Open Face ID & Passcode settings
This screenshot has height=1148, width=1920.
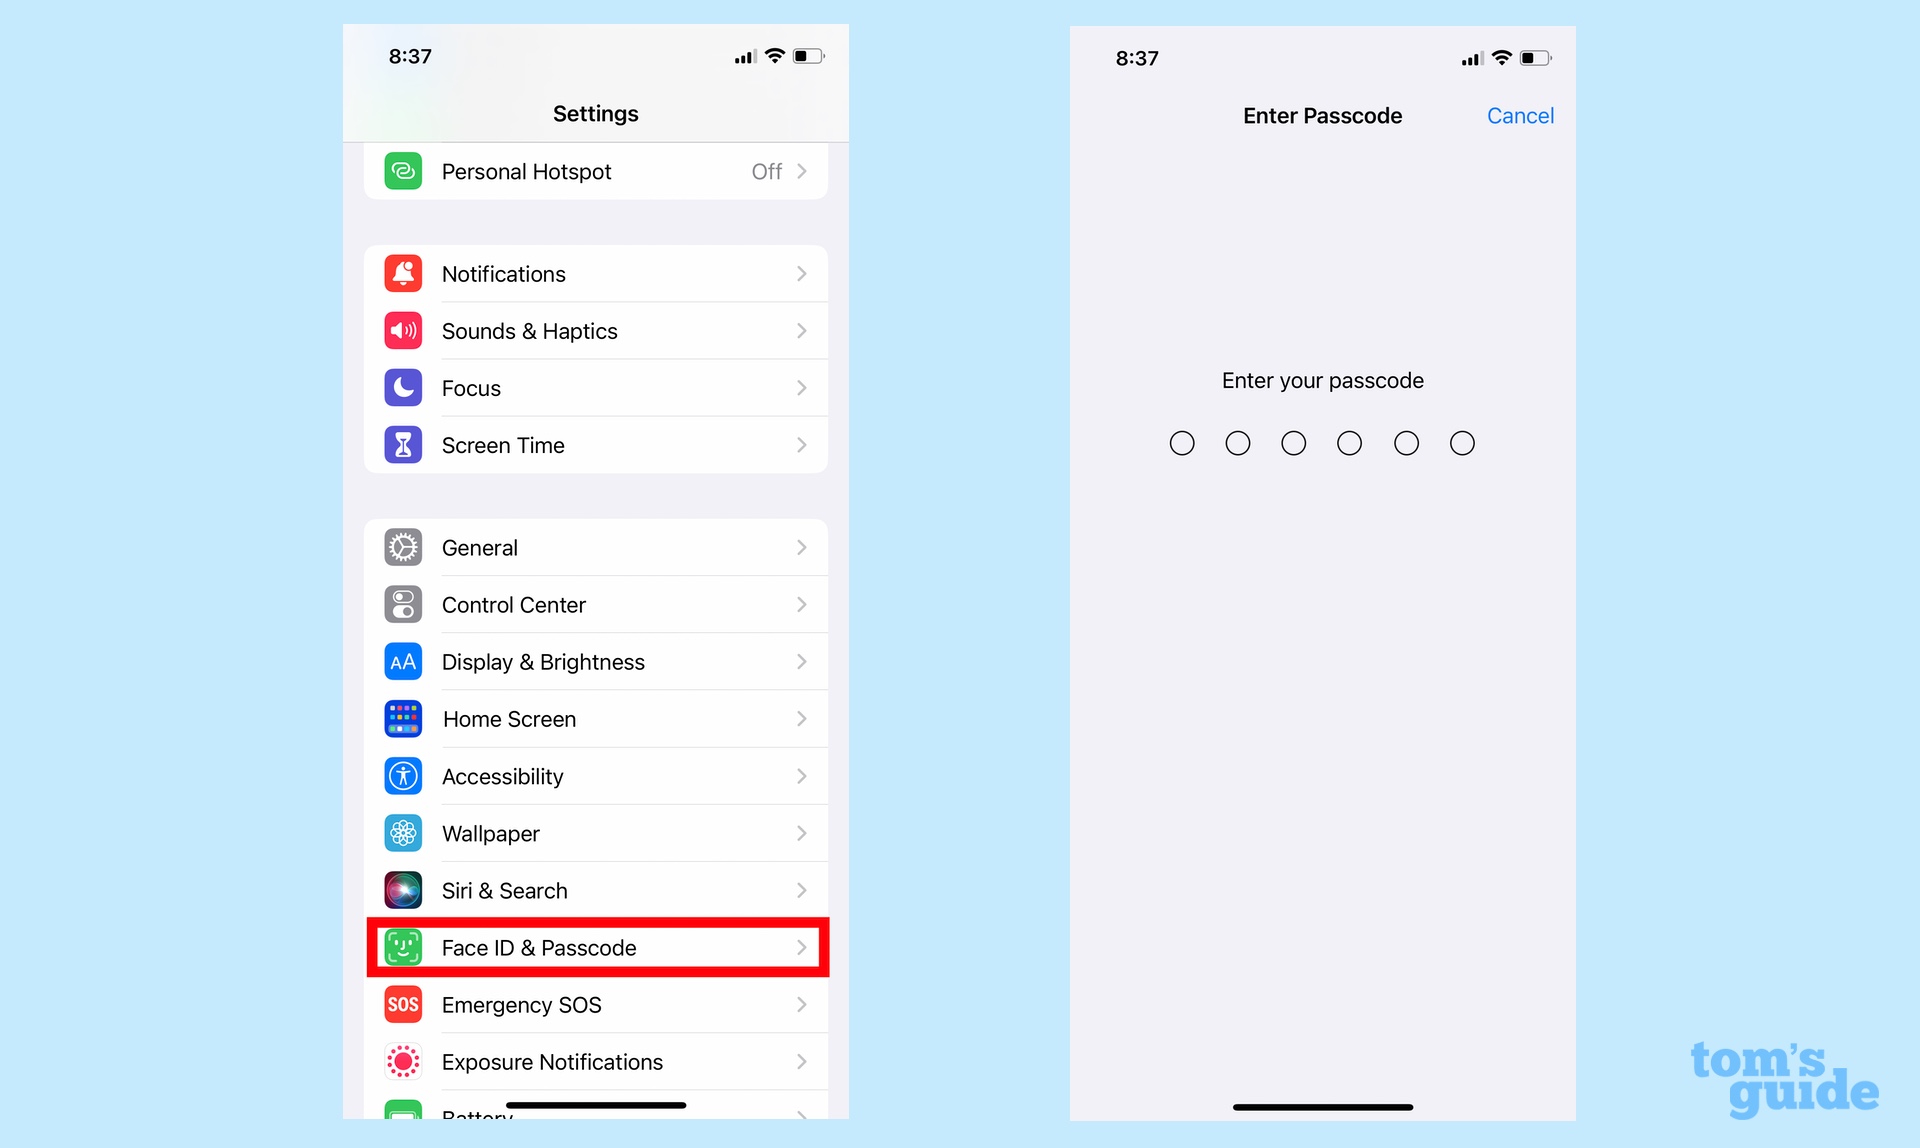coord(596,948)
